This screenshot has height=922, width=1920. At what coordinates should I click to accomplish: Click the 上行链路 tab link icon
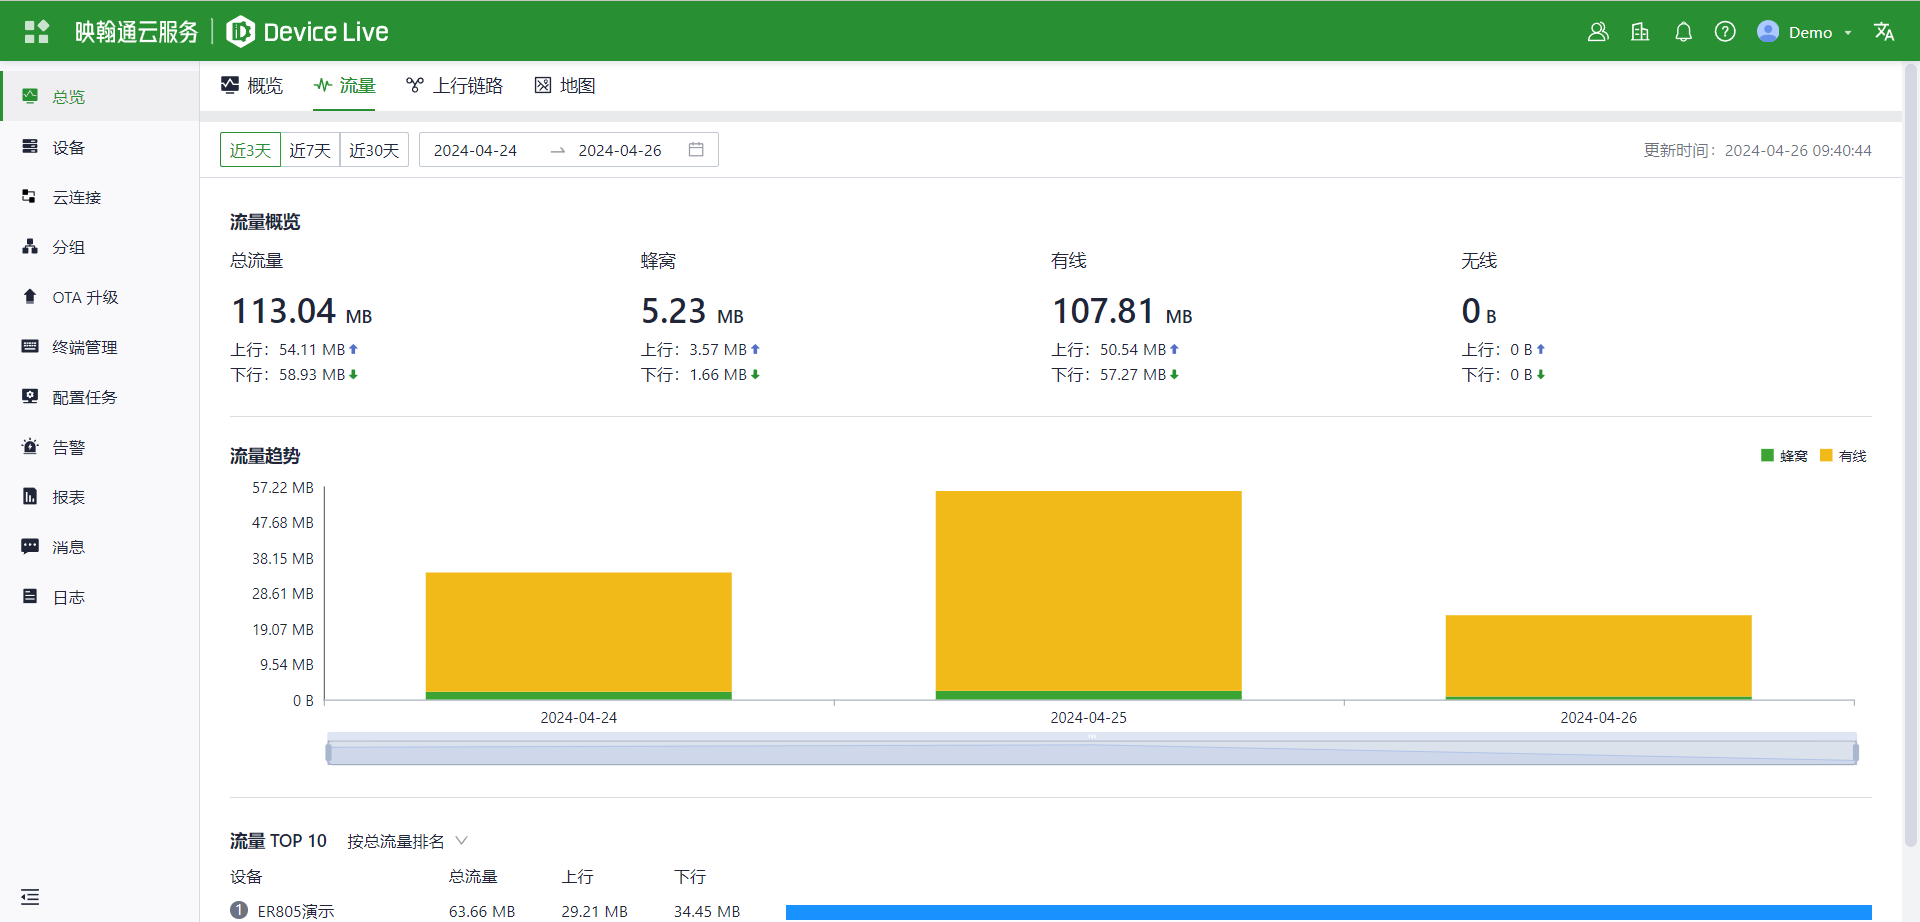point(415,85)
